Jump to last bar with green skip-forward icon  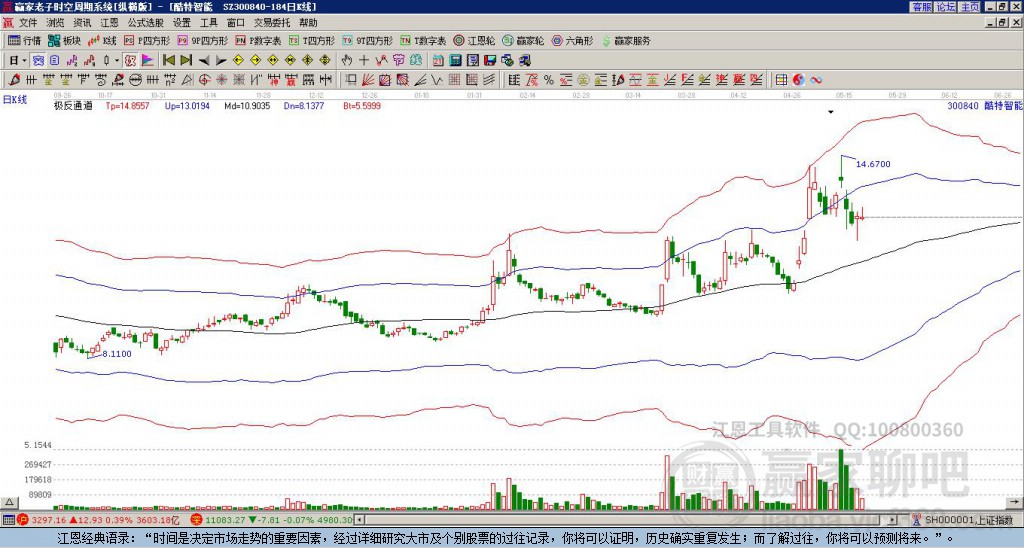[186, 60]
